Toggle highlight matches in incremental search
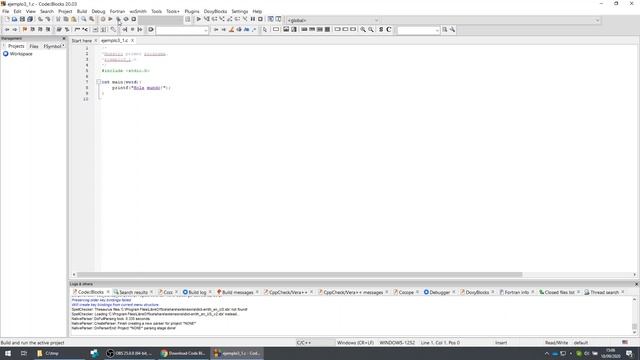 [x=231, y=29]
